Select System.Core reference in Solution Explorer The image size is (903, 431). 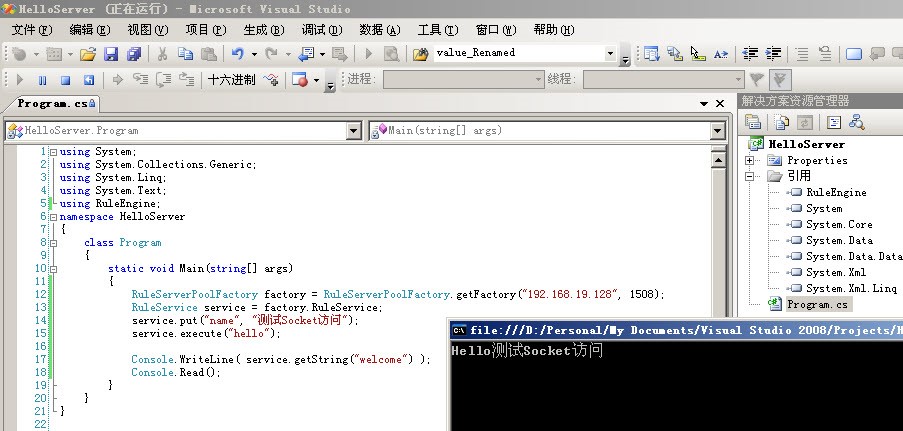(x=839, y=225)
